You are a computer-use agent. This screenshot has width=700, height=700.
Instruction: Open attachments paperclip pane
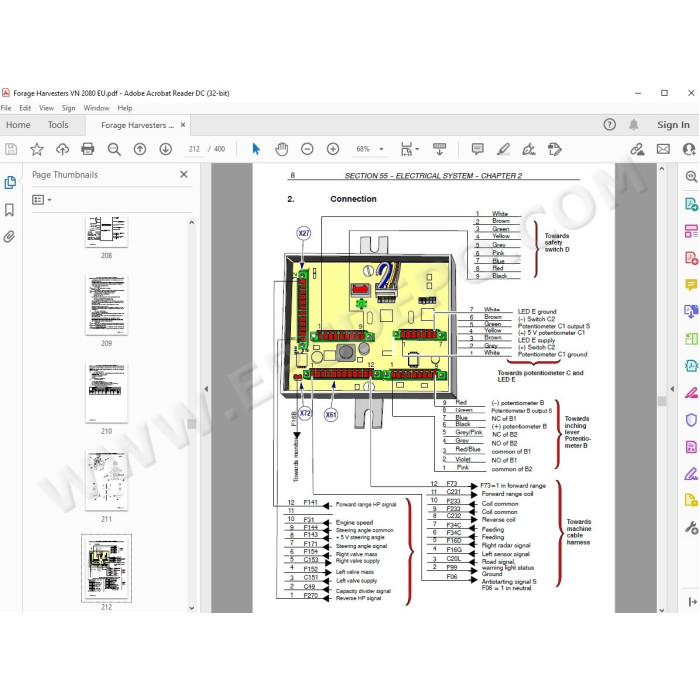(9, 237)
